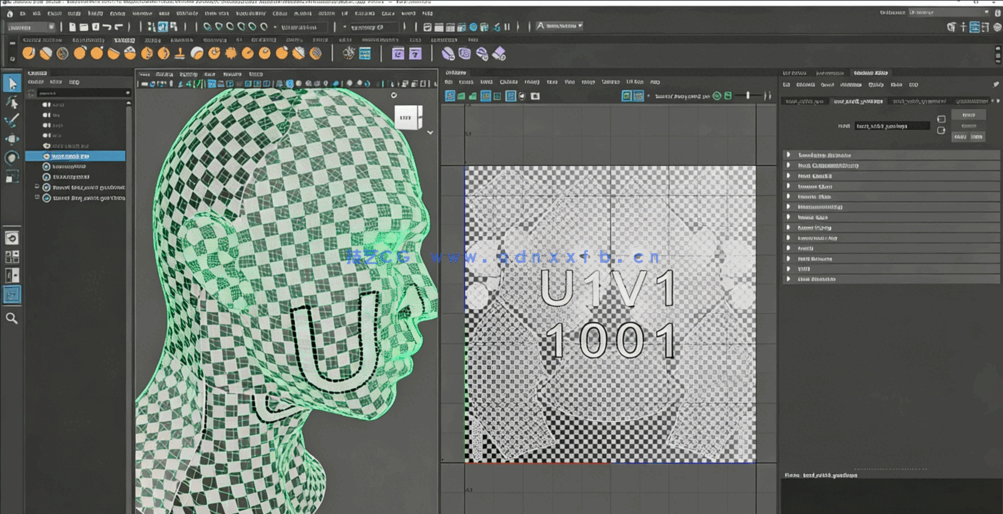Click the magnifier search icon below the left toolbox
This screenshot has width=1003, height=514.
click(12, 318)
